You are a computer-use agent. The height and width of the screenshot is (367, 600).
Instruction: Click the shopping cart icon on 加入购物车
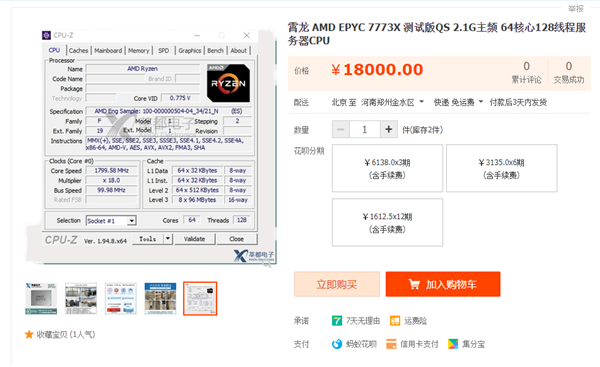click(x=414, y=284)
